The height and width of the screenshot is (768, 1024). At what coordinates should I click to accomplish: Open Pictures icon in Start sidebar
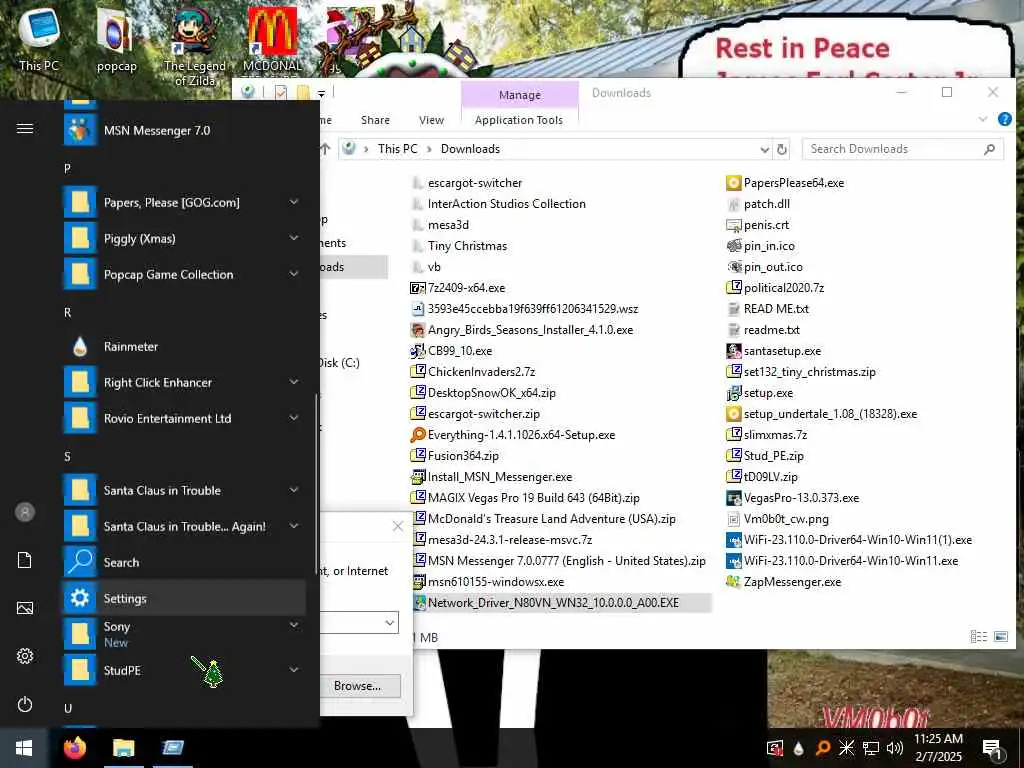coord(25,608)
